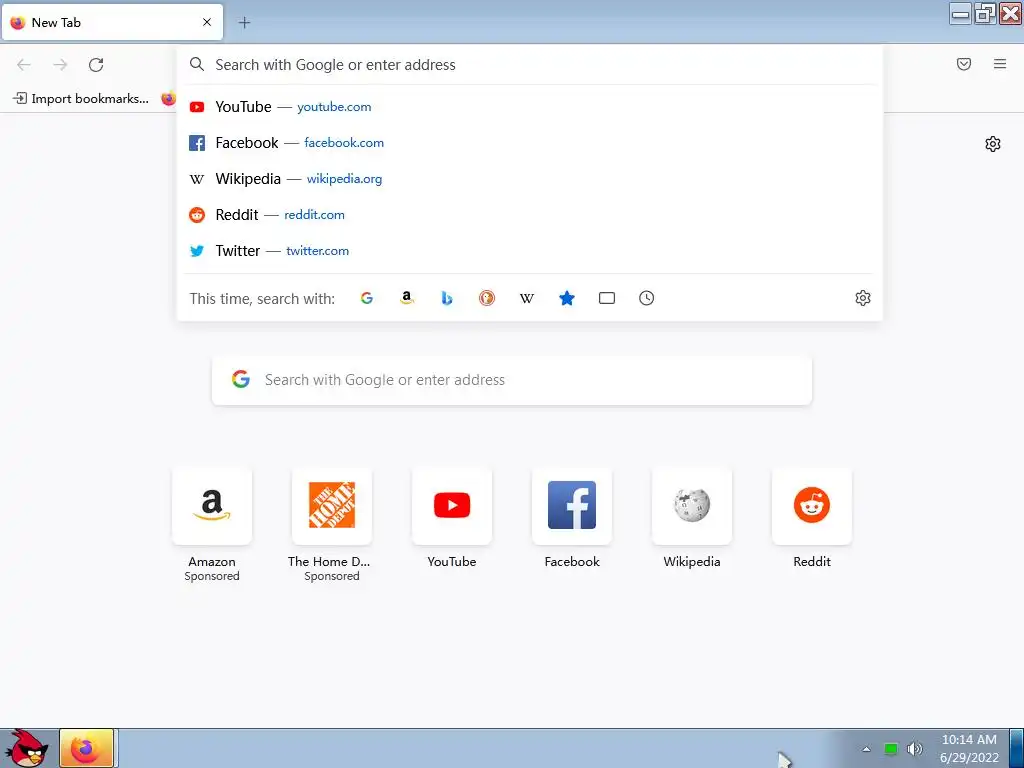Select the New Tab tab
The height and width of the screenshot is (768, 1024).
(112, 22)
